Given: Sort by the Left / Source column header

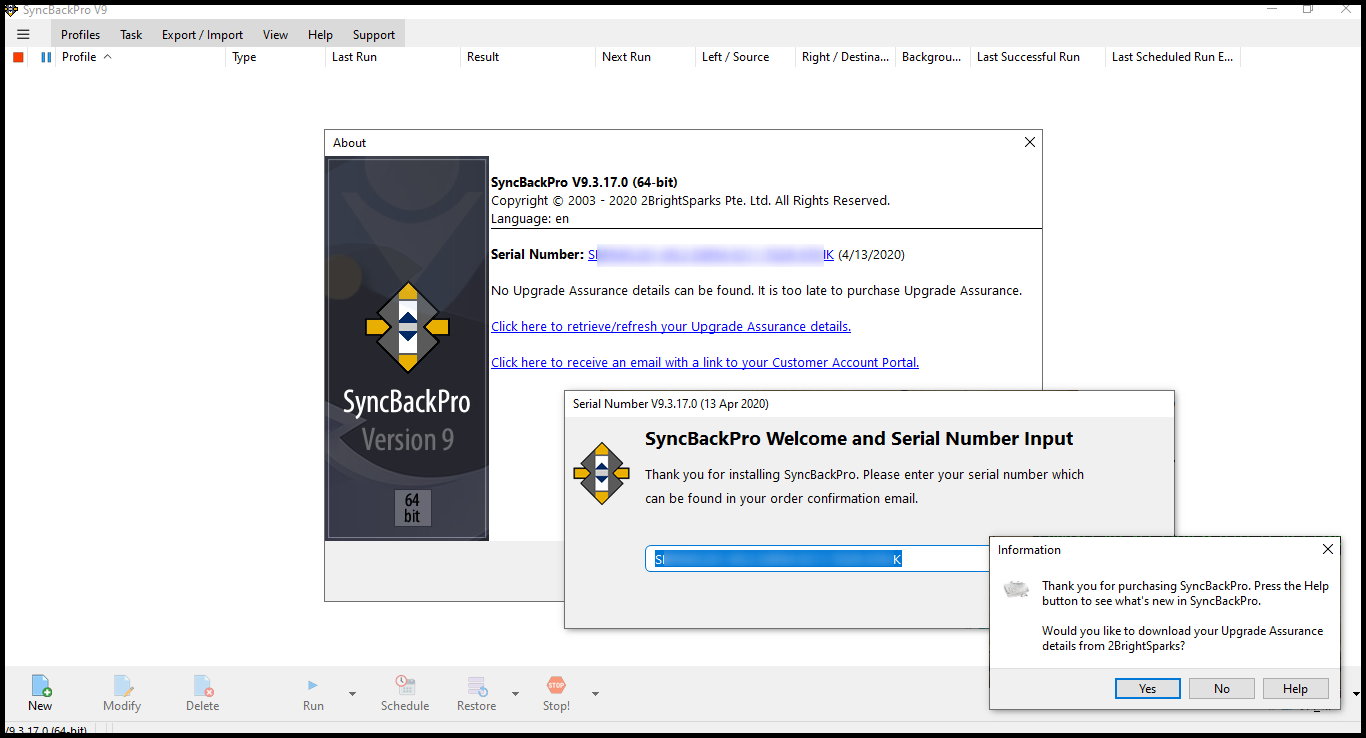Looking at the screenshot, I should (x=746, y=57).
